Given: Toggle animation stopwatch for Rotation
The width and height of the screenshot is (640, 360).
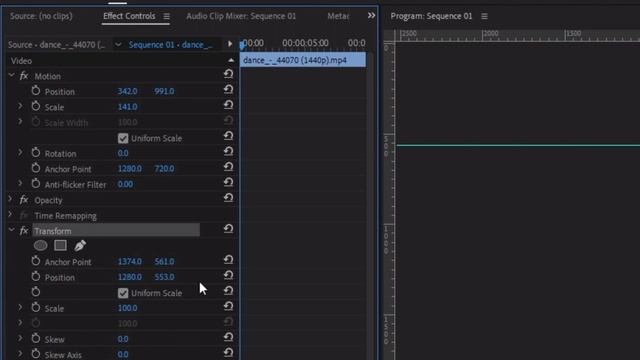Looking at the screenshot, I should [x=36, y=153].
